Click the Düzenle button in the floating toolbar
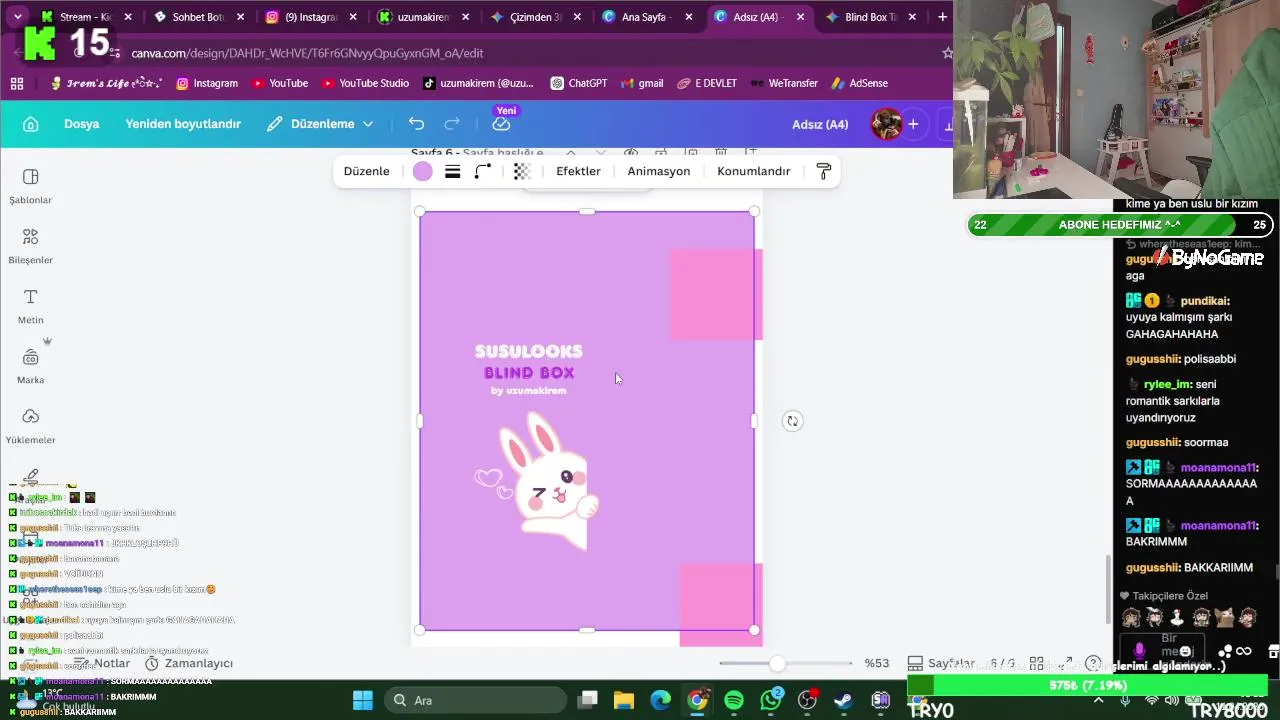The image size is (1280, 720). pos(367,171)
